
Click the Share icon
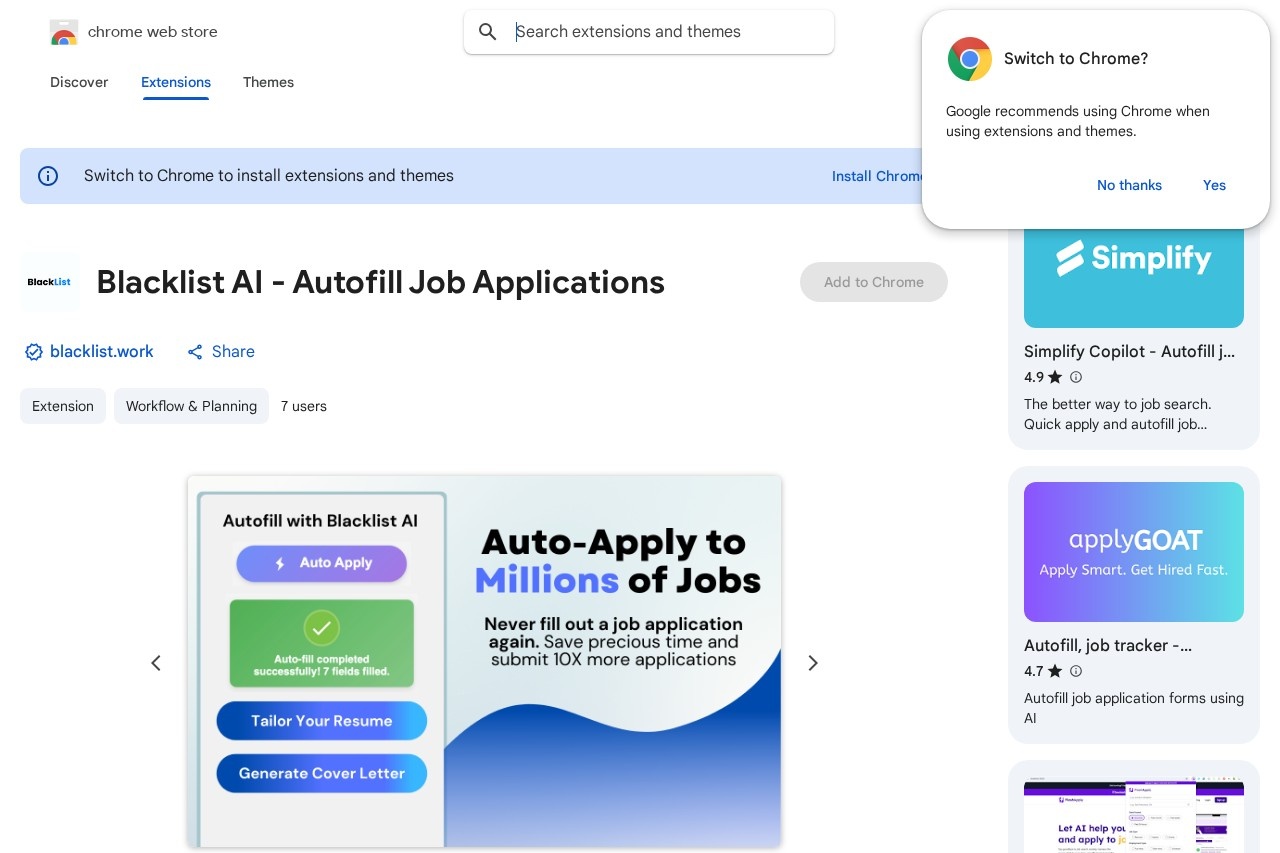click(195, 352)
